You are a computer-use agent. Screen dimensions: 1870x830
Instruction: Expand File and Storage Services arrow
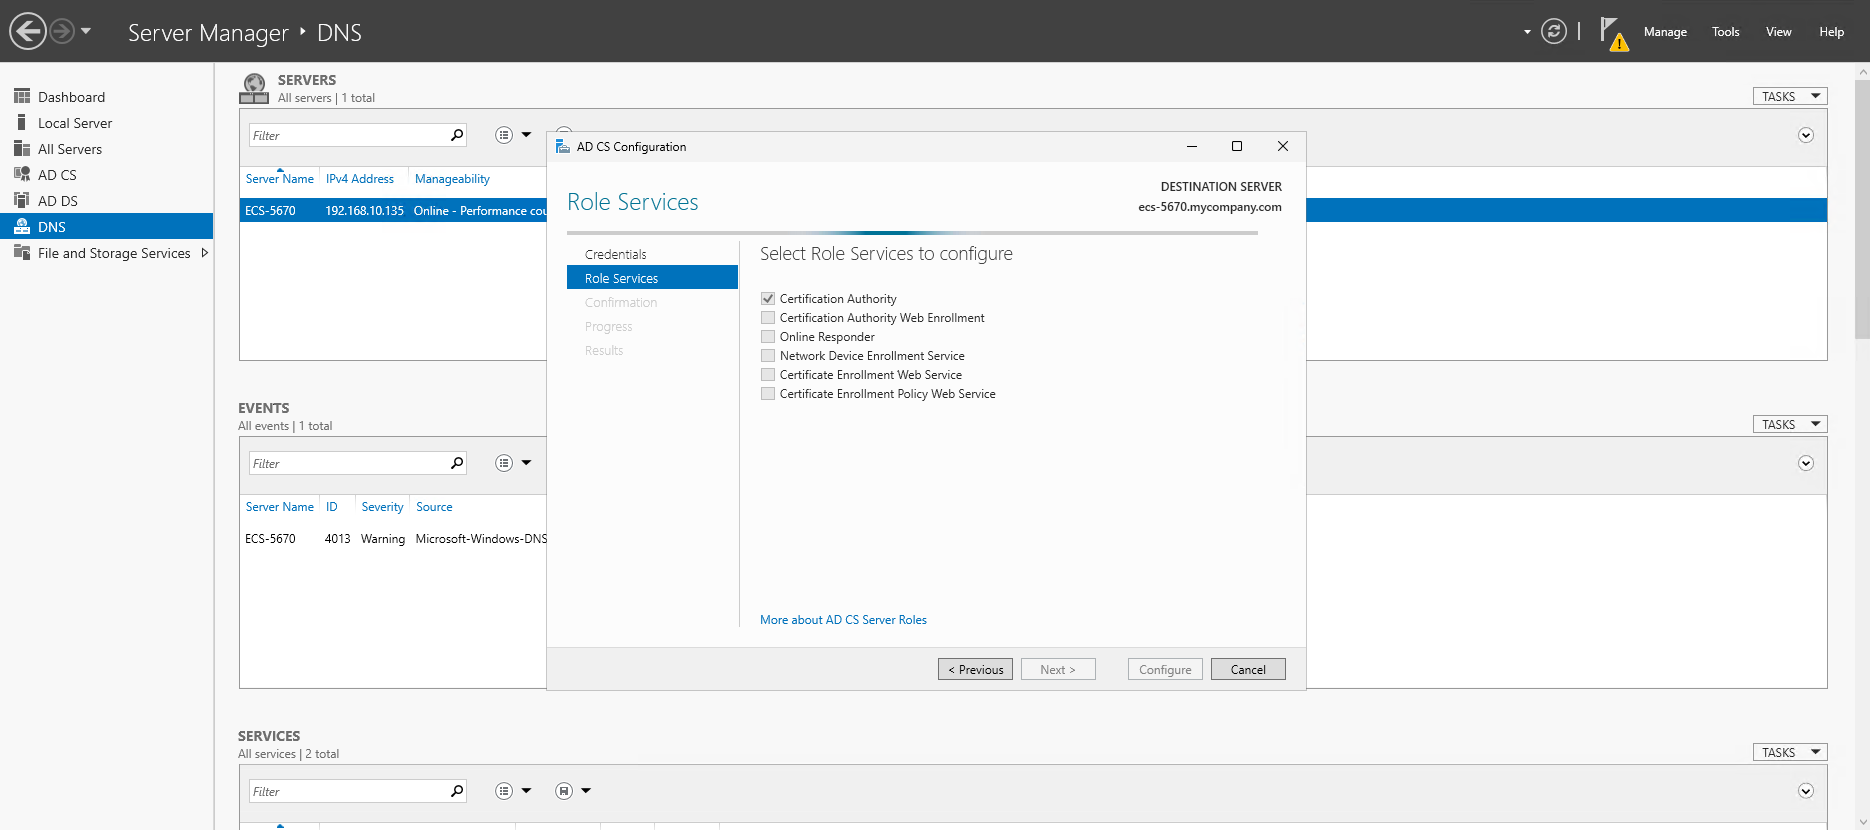point(205,253)
